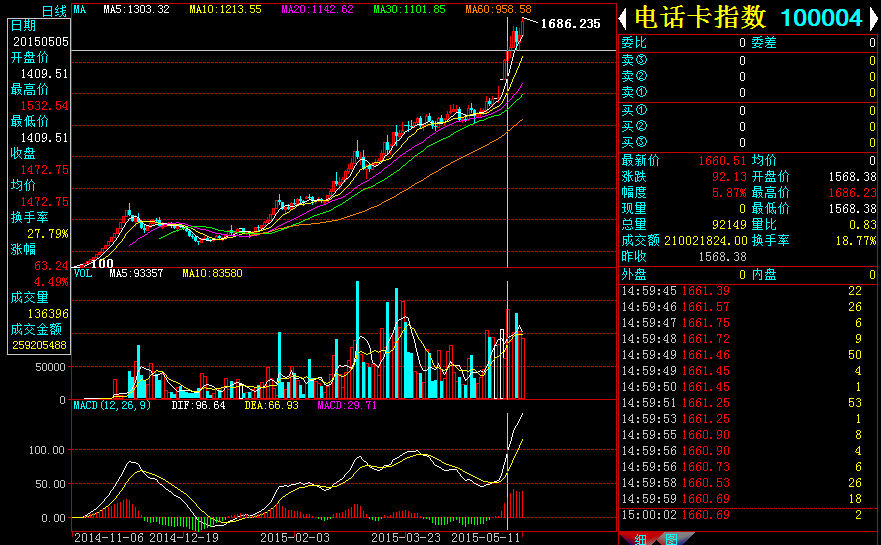The image size is (881, 545).
Task: Click the quote-panel 最高价 value 1686.23
Action: 852,193
